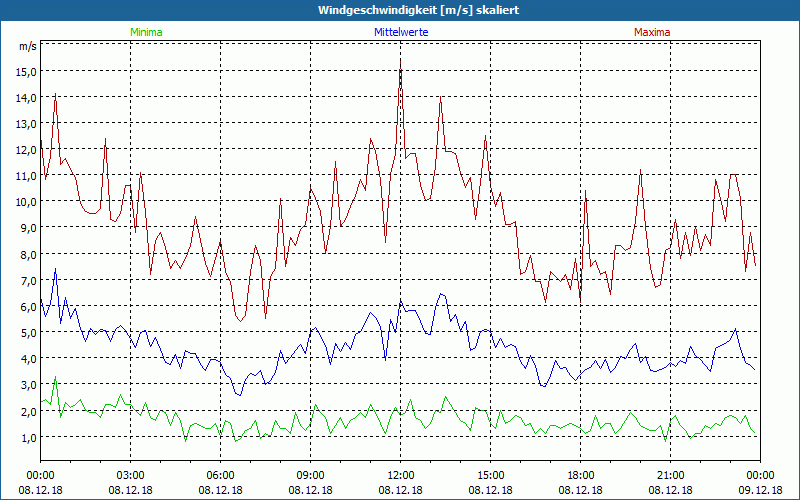
Task: Click the 2,0 y-axis value
Action: (28, 411)
